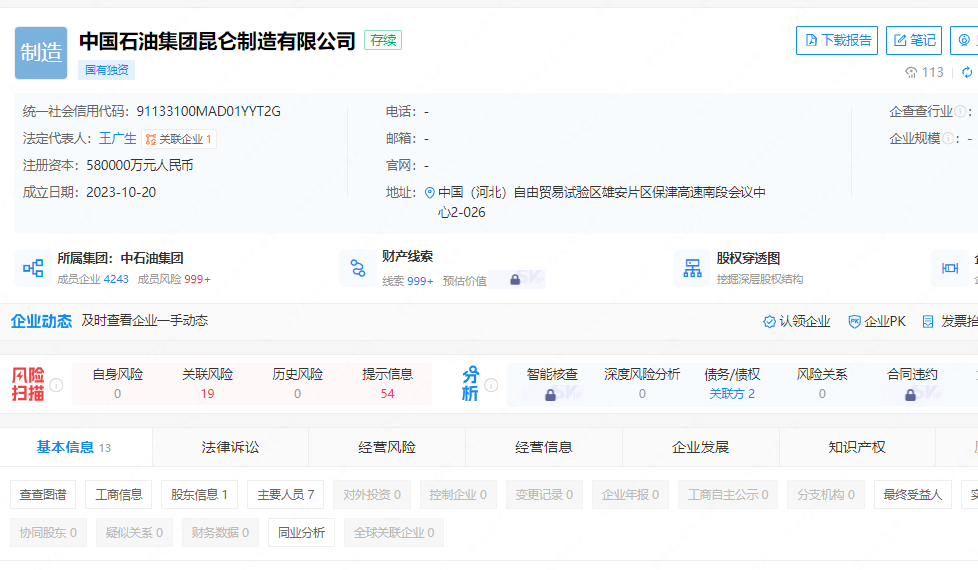Image resolution: width=978 pixels, height=570 pixels.
Task: Open 历史风险 0 item
Action: pyautogui.click(x=298, y=384)
